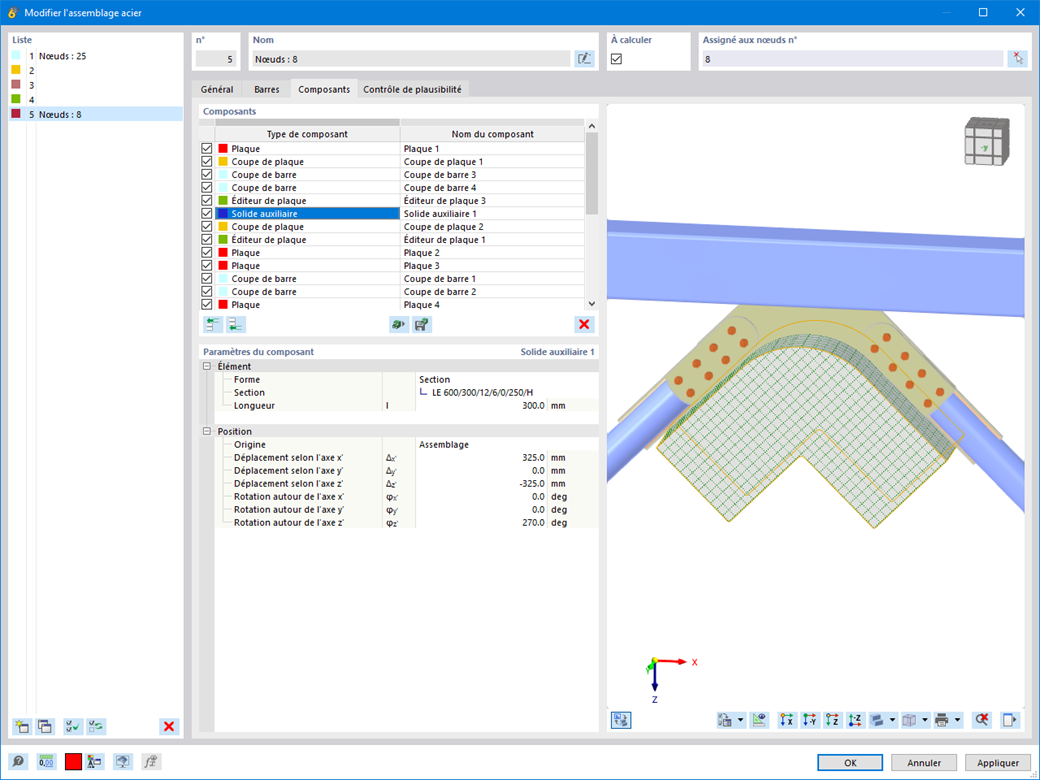1040x780 pixels.
Task: Toggle checkbox for Solide auxiliaire 1
Action: coord(207,214)
